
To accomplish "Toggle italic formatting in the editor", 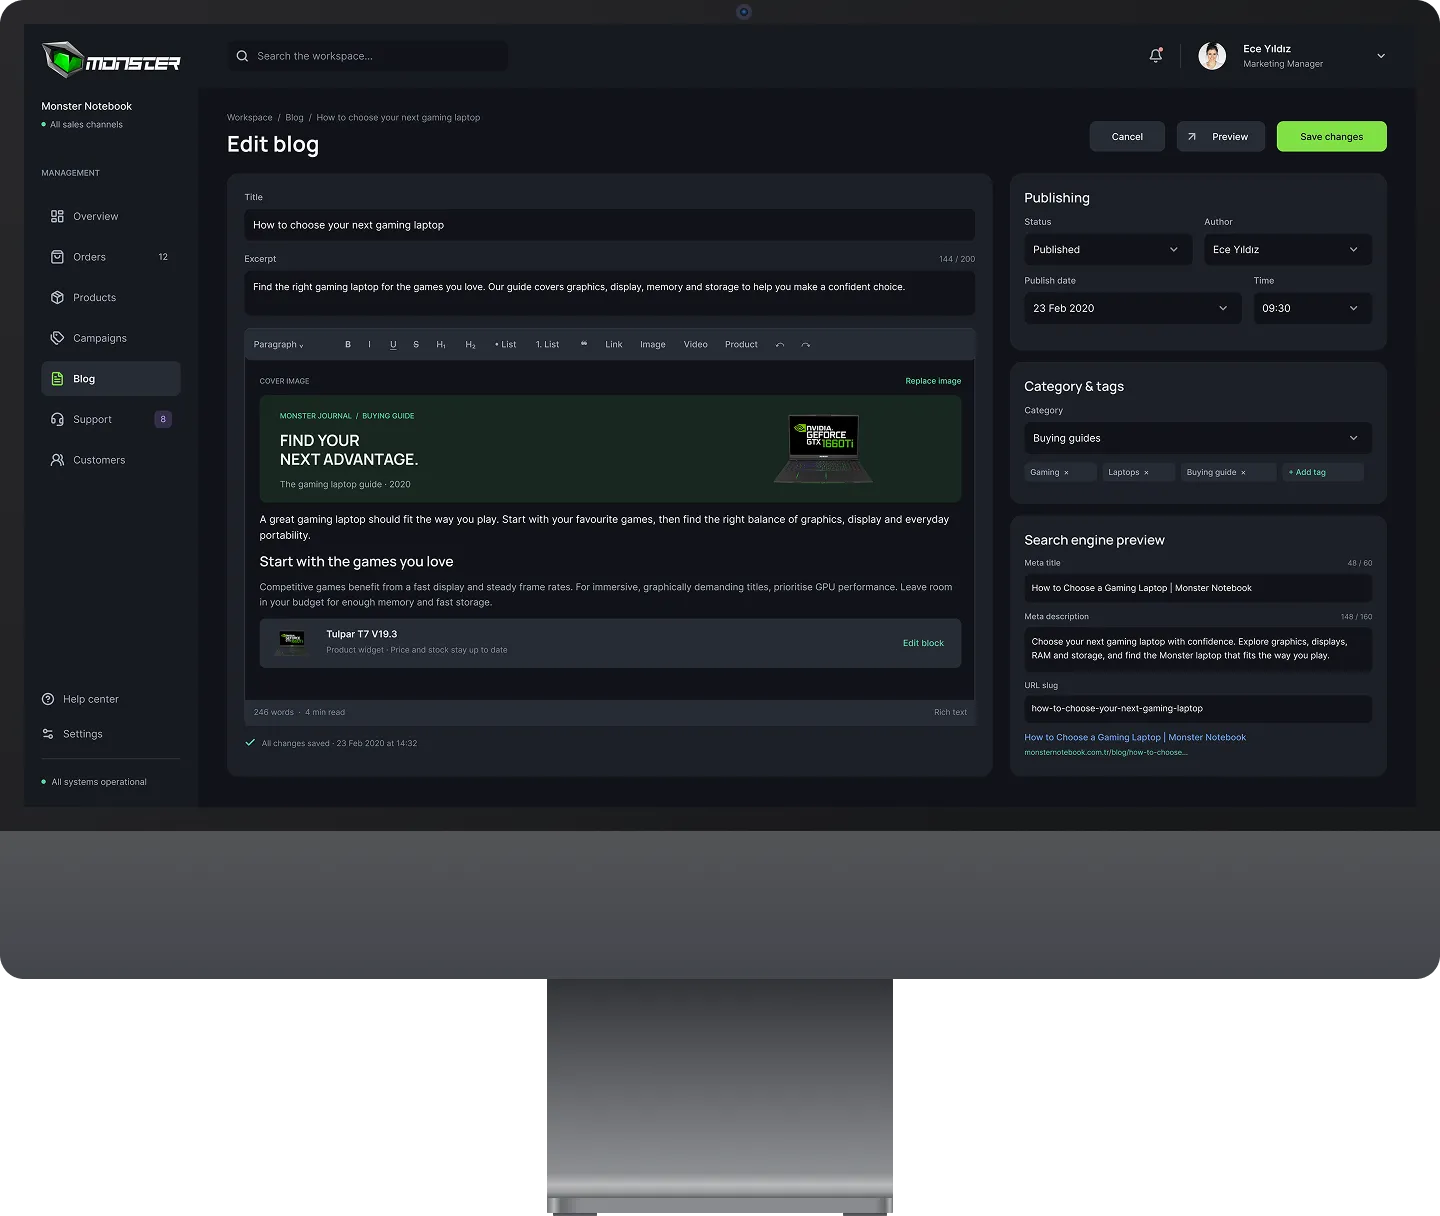I will (370, 345).
